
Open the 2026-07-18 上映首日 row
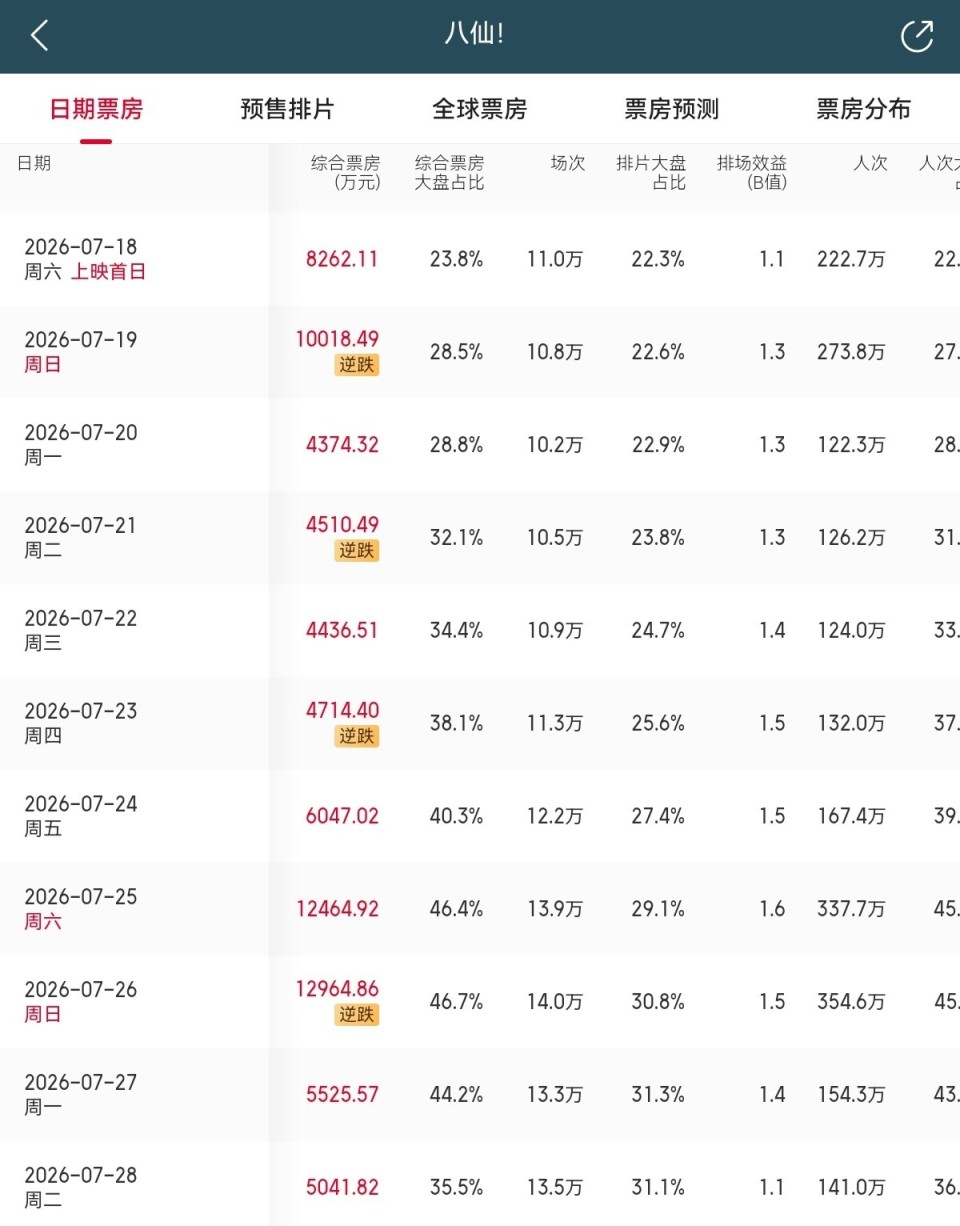(480, 259)
